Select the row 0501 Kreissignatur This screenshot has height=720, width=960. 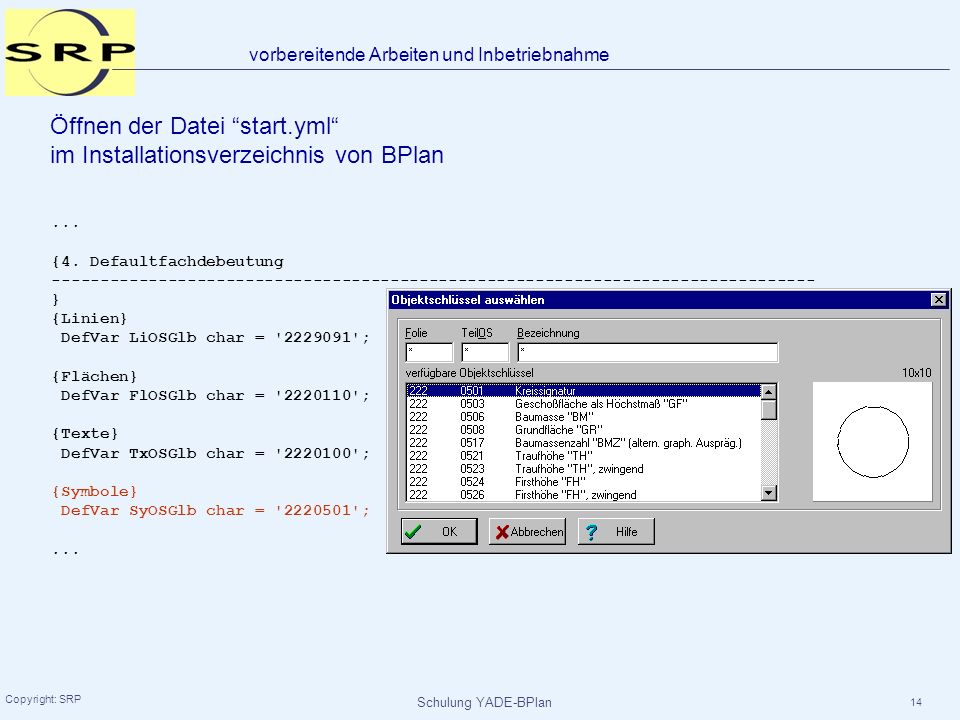pyautogui.click(x=583, y=391)
